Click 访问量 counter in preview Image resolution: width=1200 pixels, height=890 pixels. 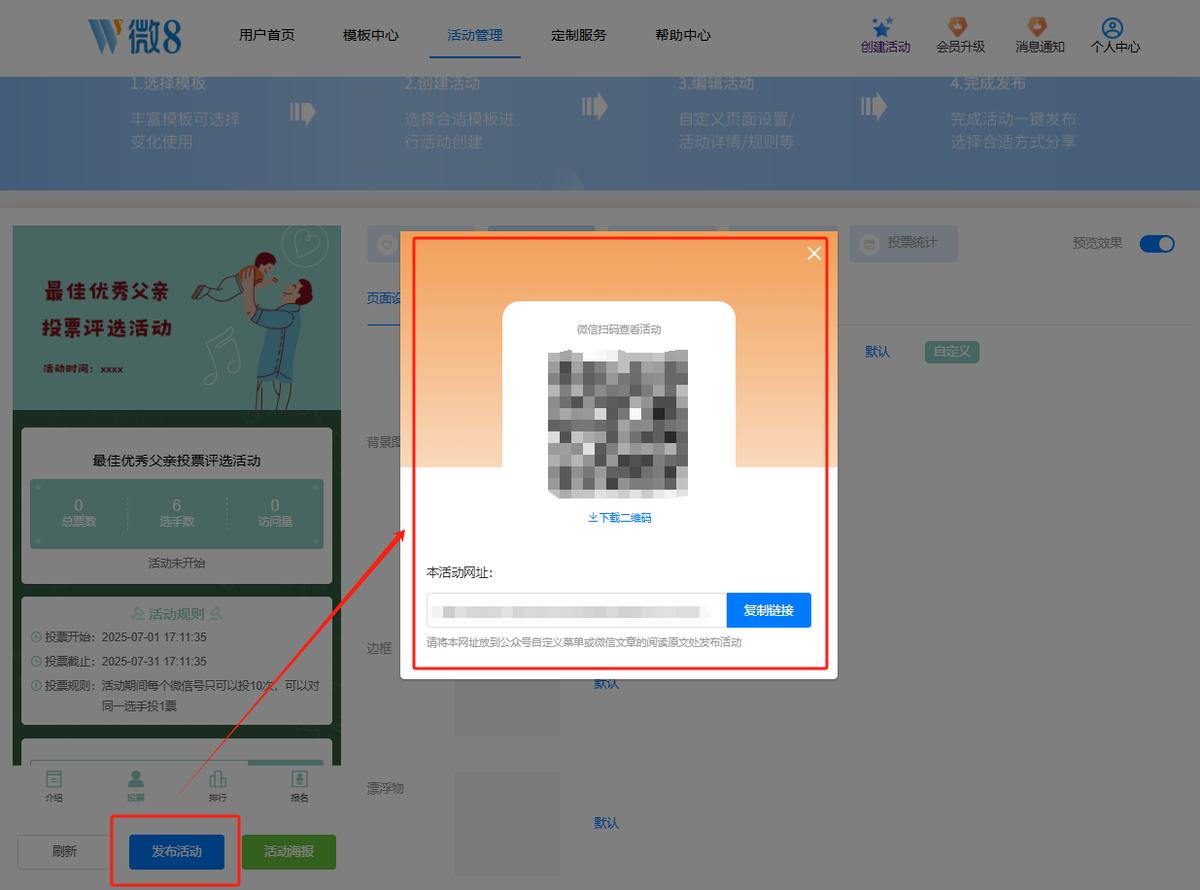click(275, 513)
